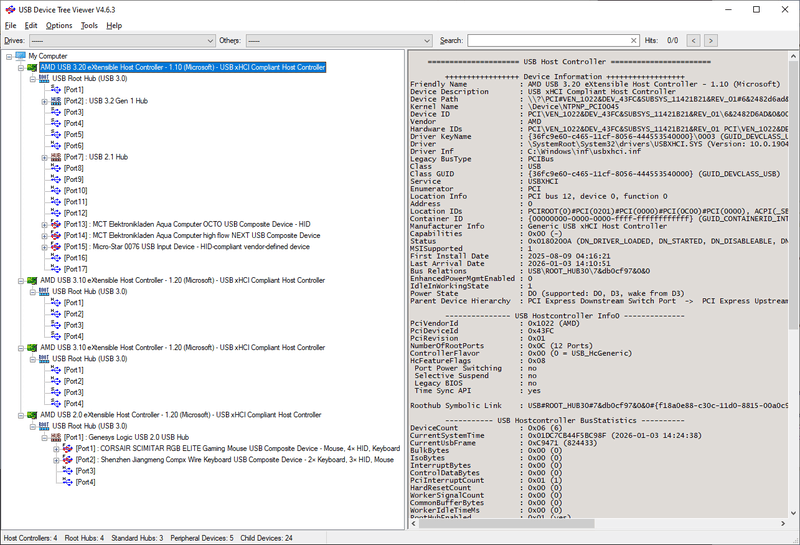The width and height of the screenshot is (800, 545).
Task: Click the My Computer icon
Action: 20,56
